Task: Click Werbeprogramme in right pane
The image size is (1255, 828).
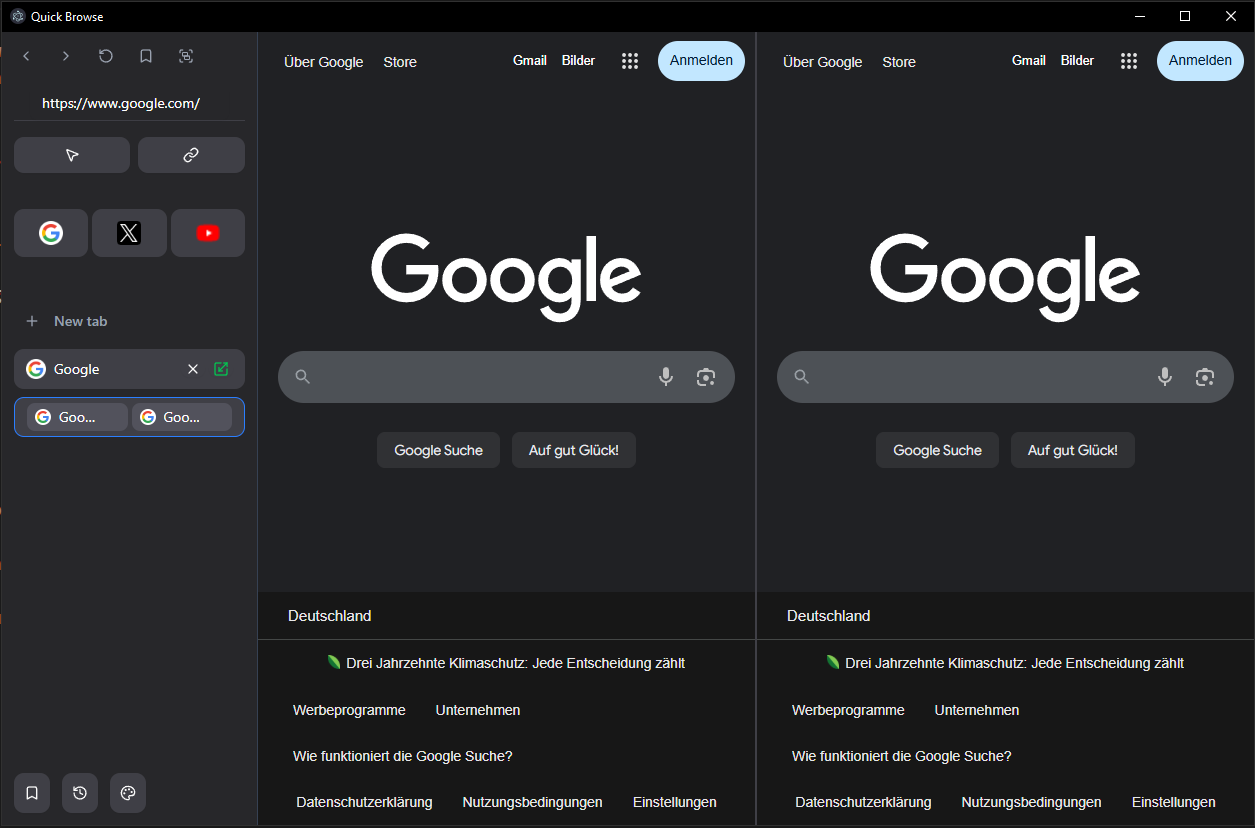Action: (x=848, y=710)
